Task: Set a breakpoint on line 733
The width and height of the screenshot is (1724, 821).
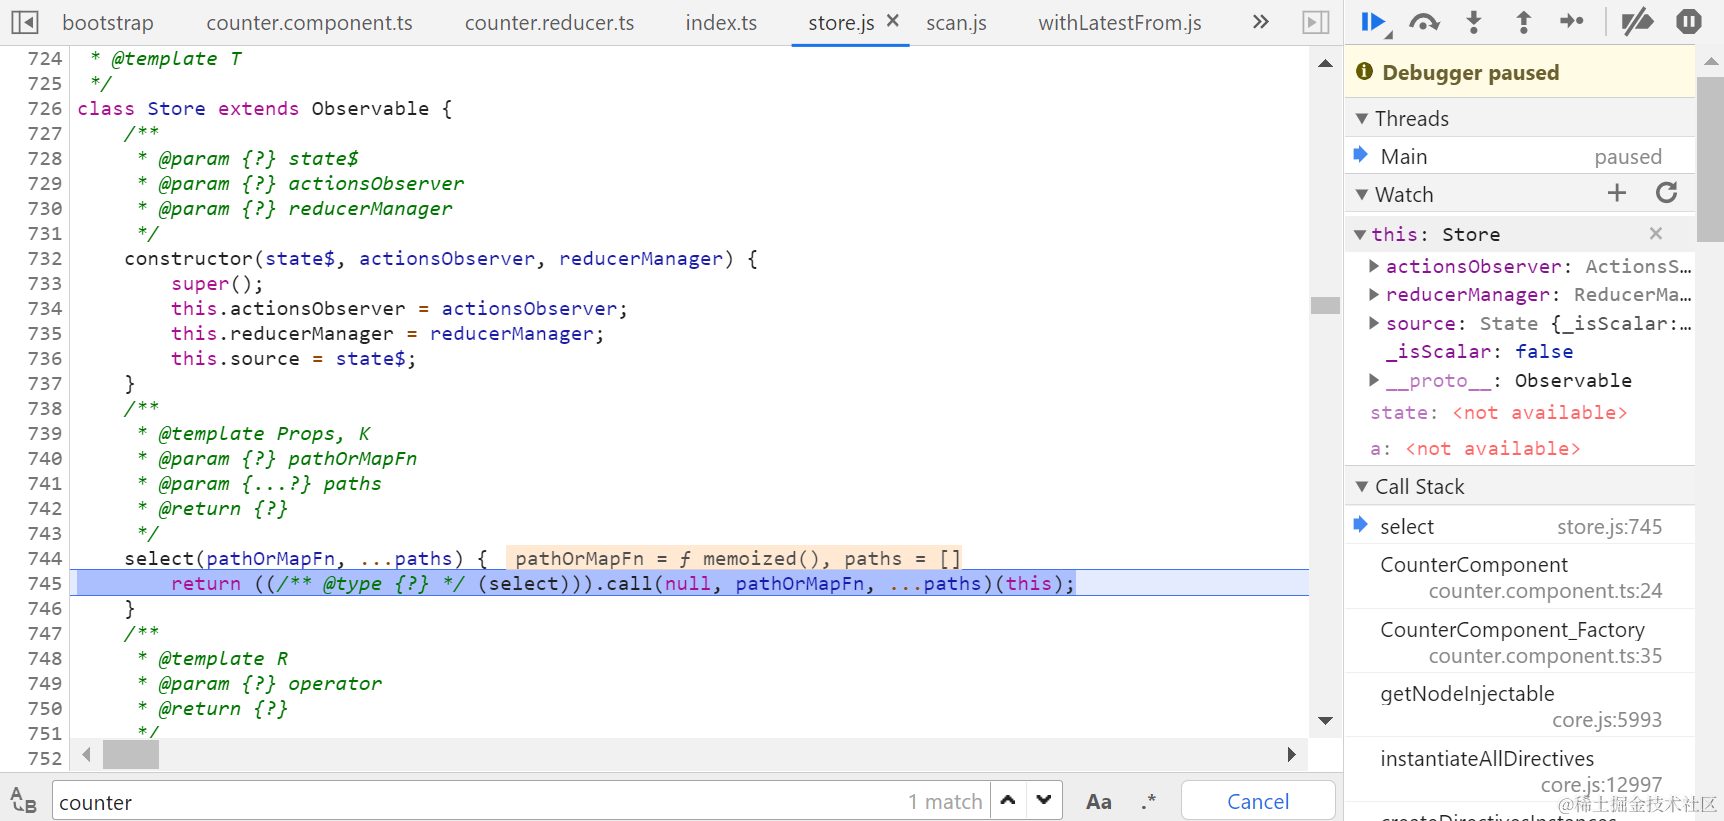Action: pyautogui.click(x=44, y=283)
